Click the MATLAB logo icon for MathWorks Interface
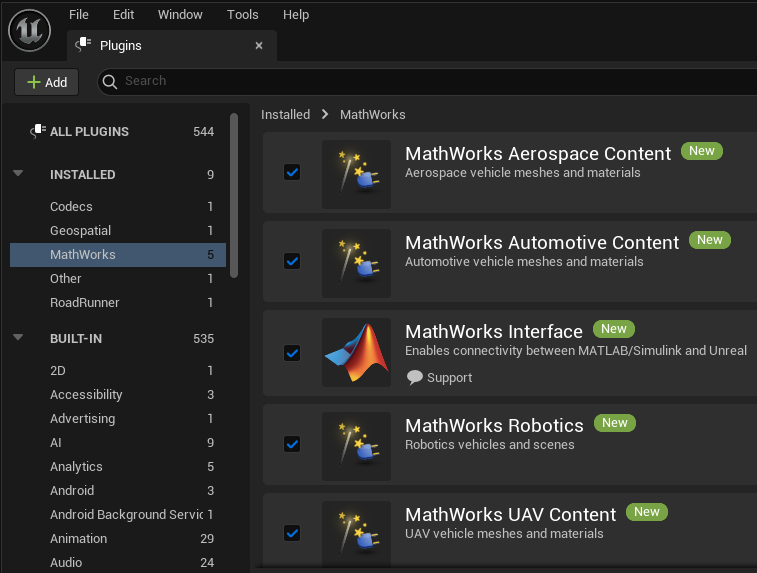The width and height of the screenshot is (757, 573). pos(356,352)
